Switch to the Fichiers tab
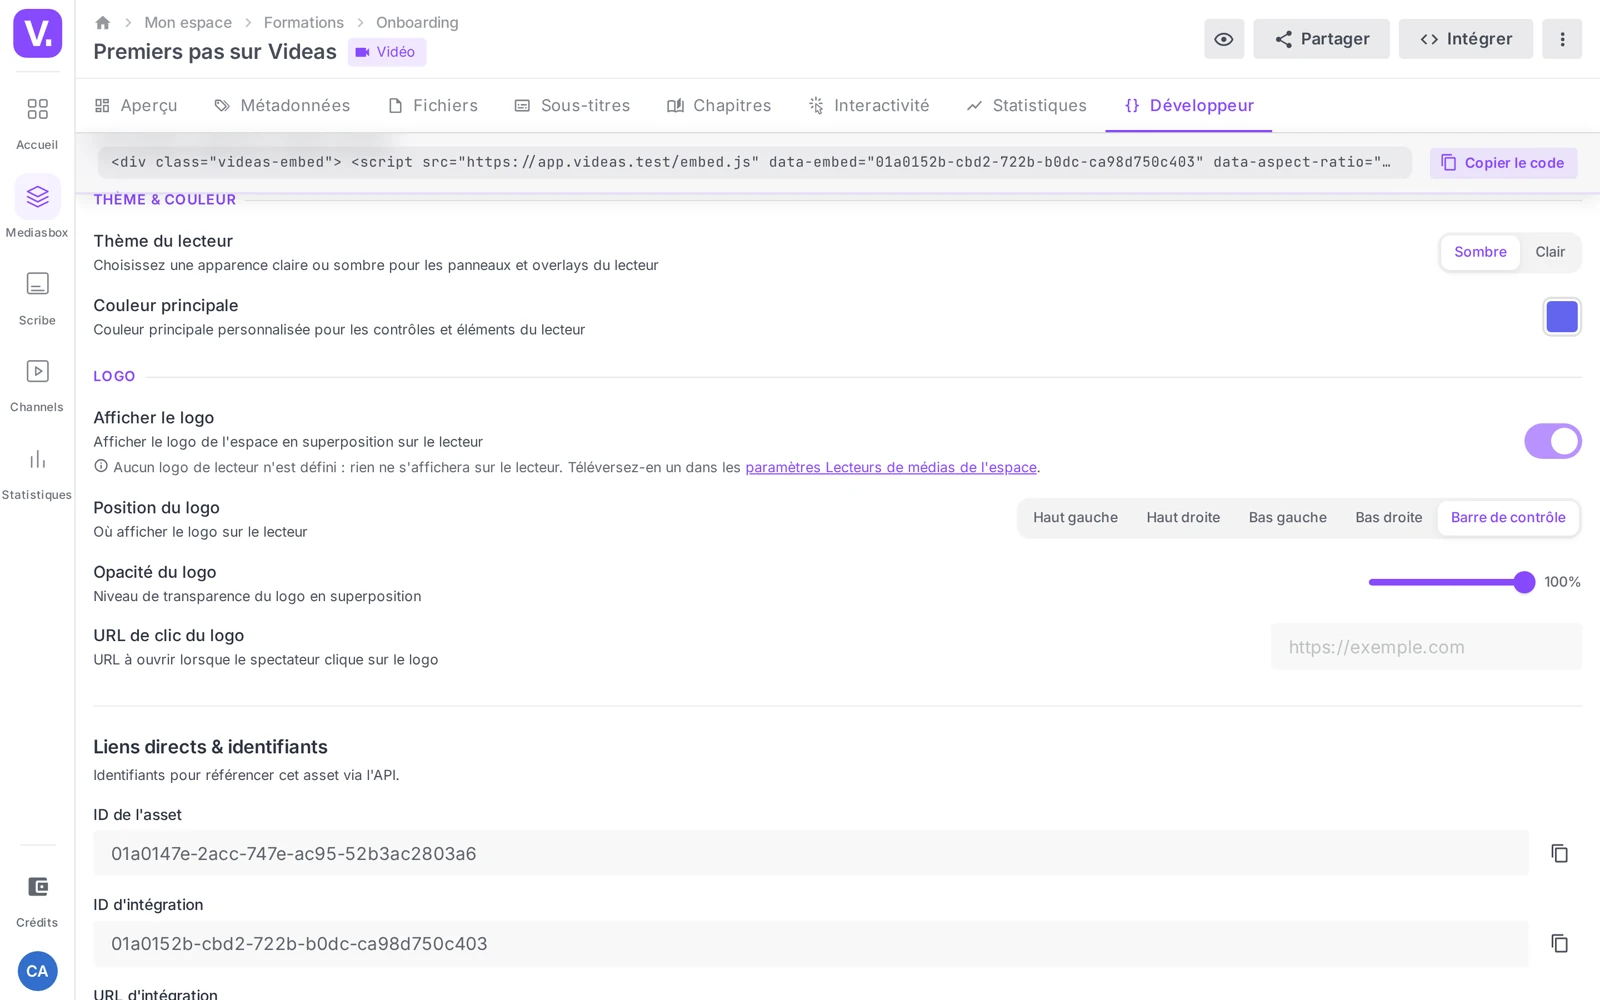Viewport: 1600px width, 1000px height. point(433,106)
